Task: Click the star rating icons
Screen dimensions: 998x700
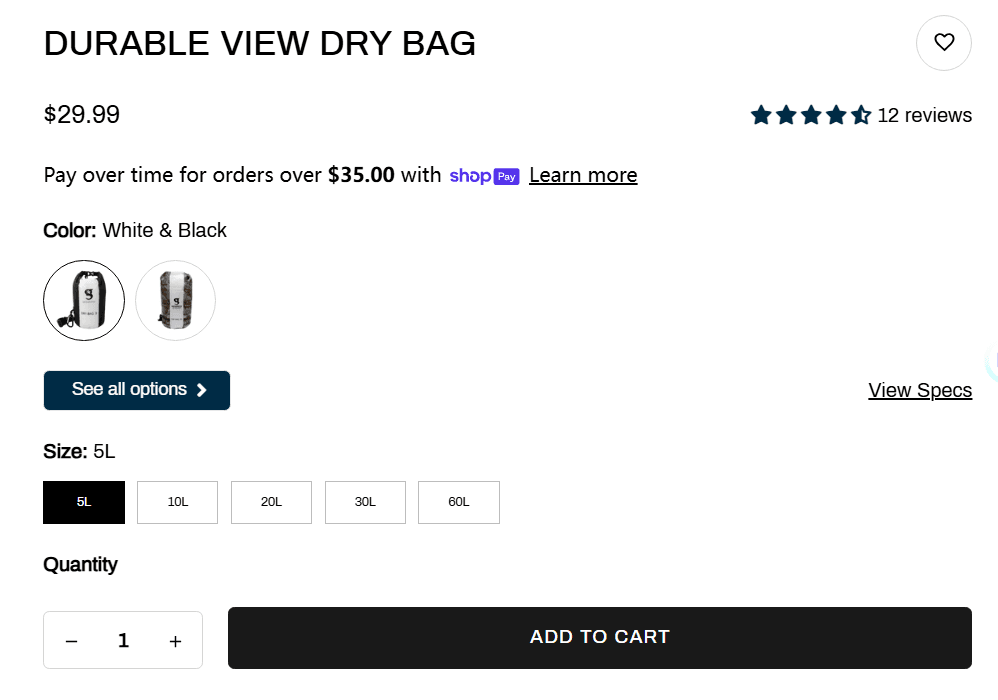Action: coord(810,116)
